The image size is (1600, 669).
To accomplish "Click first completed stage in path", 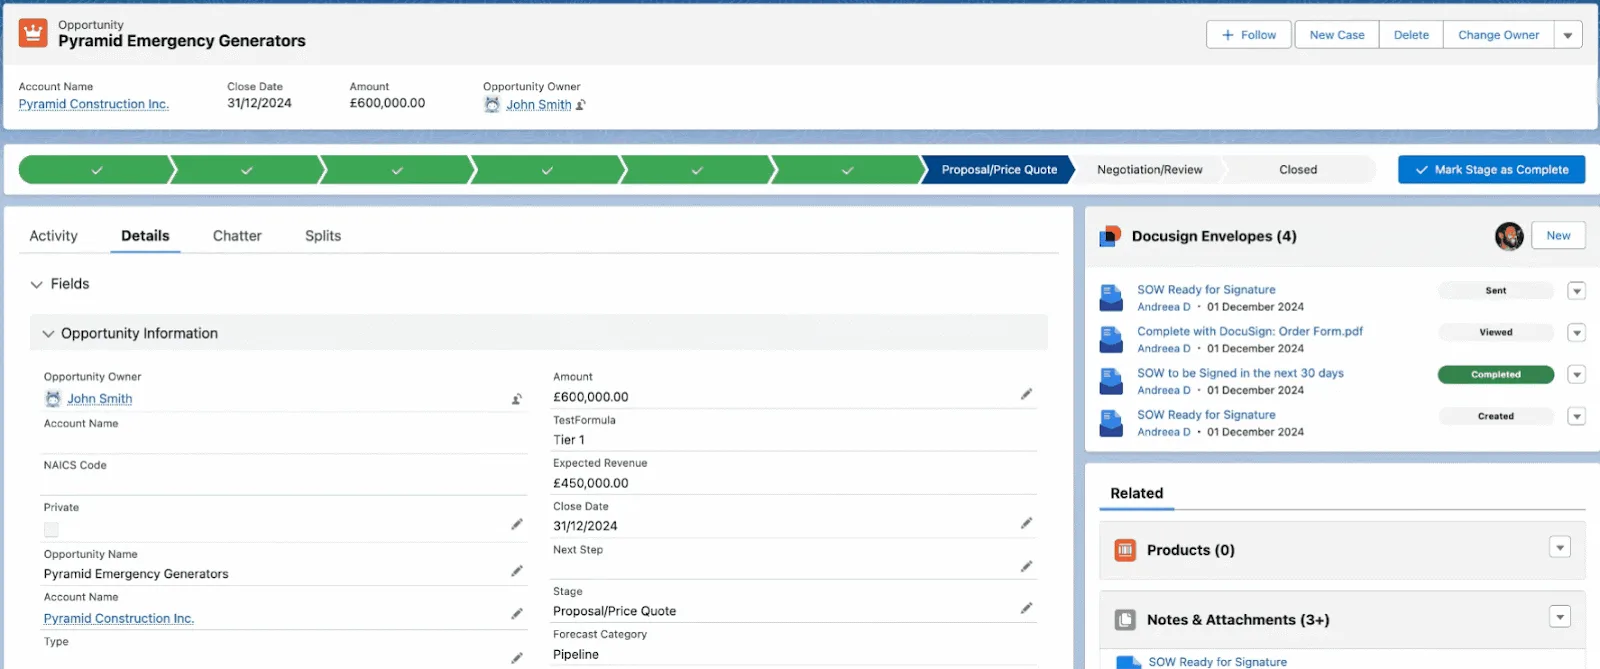I will pos(96,170).
